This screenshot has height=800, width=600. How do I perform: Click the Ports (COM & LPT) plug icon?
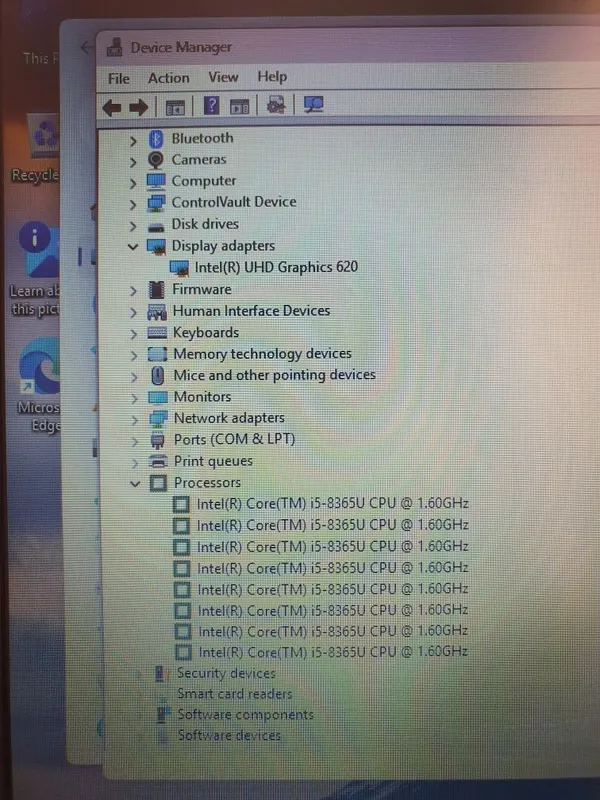pos(158,440)
